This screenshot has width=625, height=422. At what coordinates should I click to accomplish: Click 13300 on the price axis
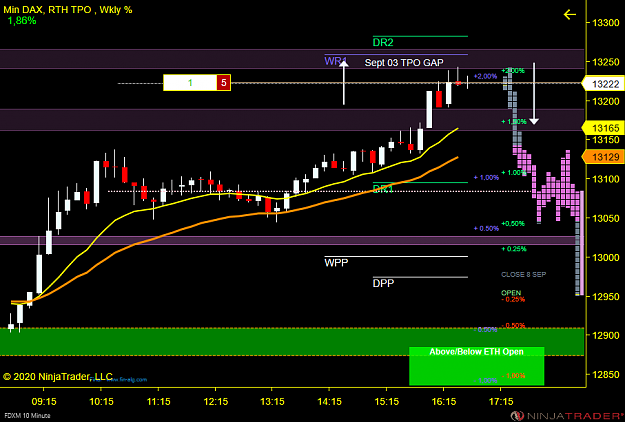coord(606,23)
